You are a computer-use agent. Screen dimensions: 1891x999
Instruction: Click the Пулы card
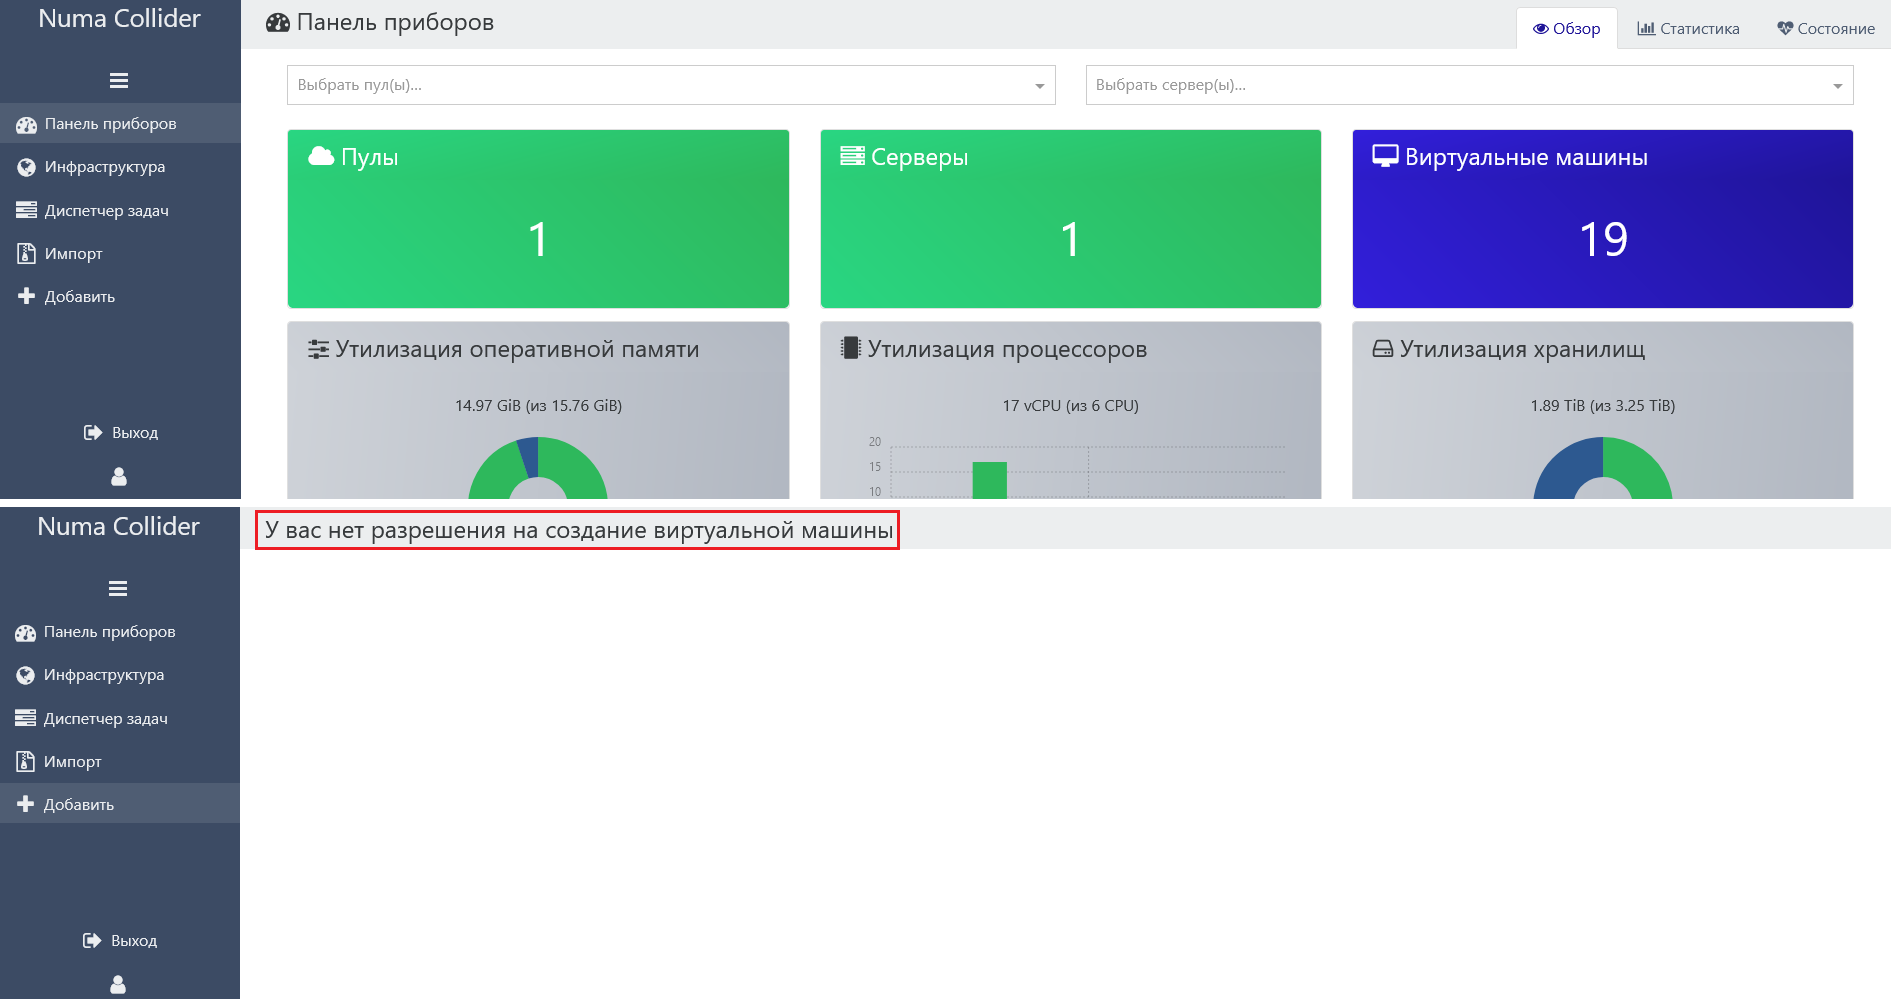(538, 219)
